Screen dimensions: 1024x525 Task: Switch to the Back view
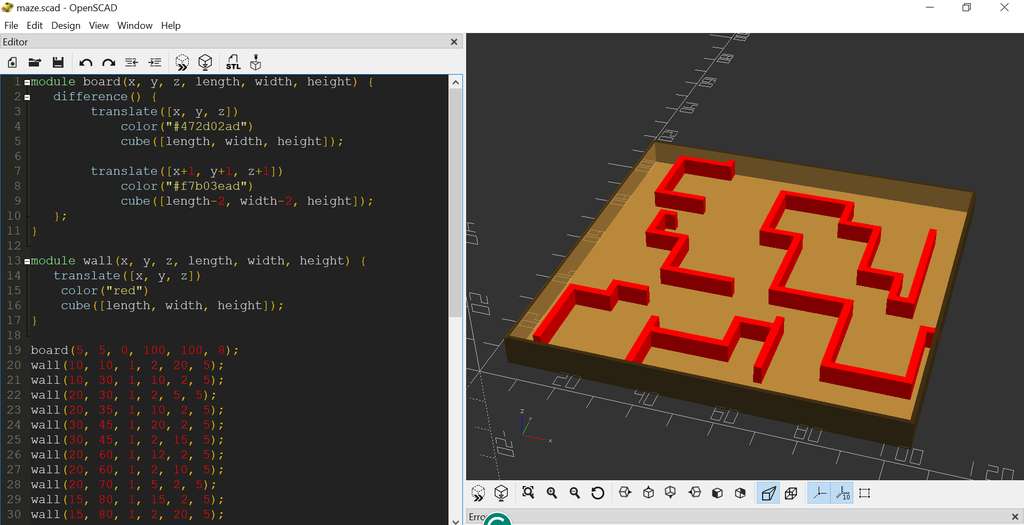pyautogui.click(x=740, y=493)
